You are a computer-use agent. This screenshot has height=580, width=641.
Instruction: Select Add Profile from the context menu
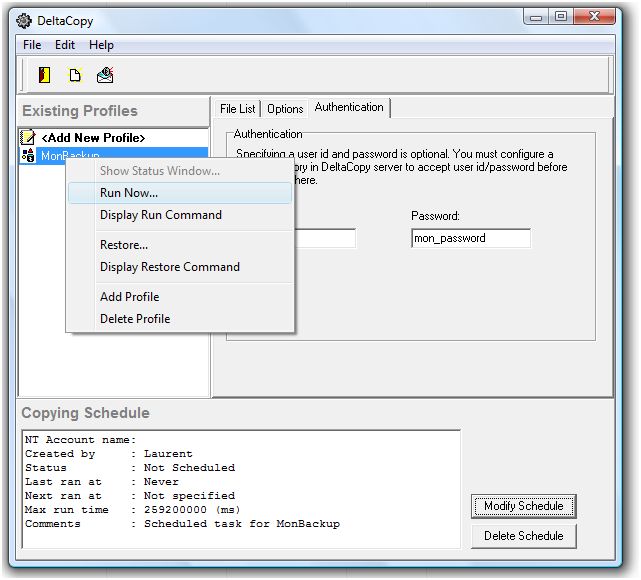pos(180,297)
